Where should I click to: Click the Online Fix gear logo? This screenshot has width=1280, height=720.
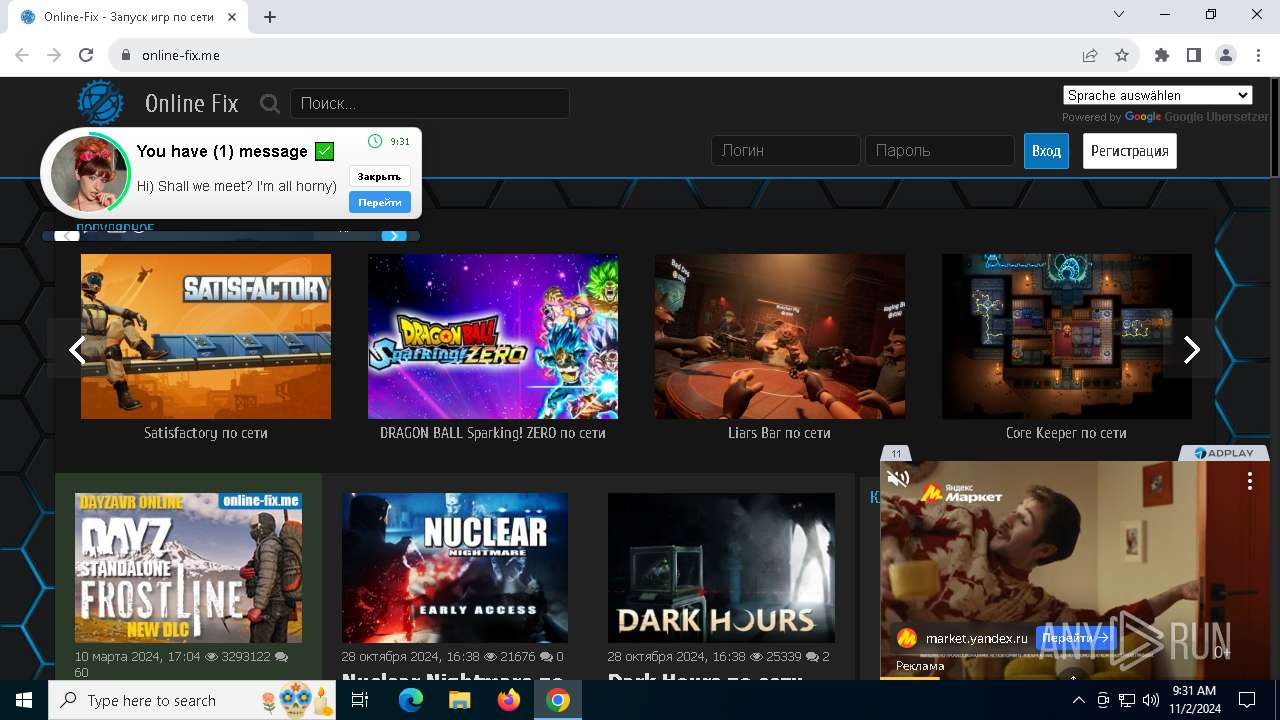100,103
